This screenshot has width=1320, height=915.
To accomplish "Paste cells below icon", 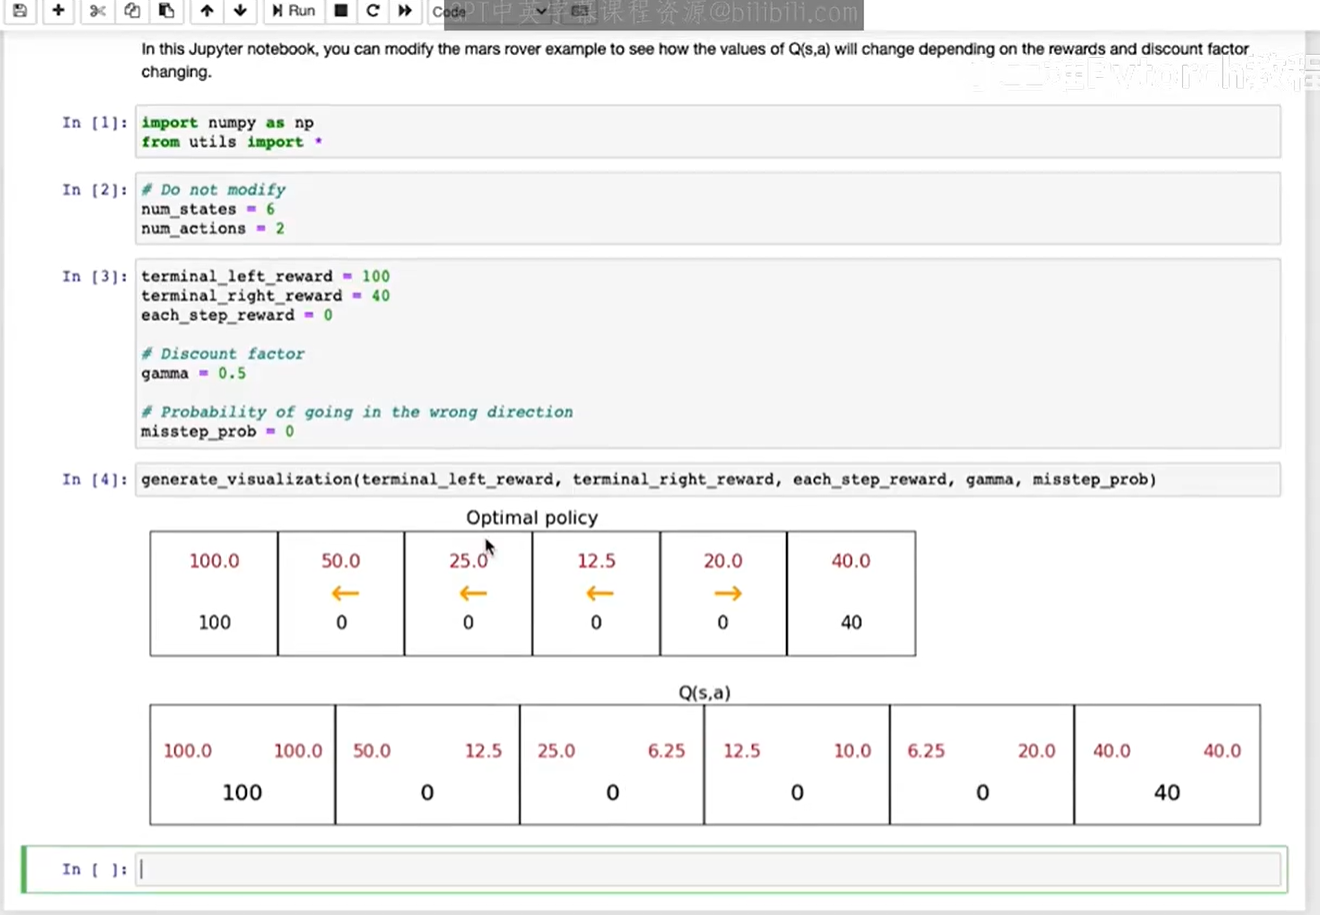I will [167, 11].
